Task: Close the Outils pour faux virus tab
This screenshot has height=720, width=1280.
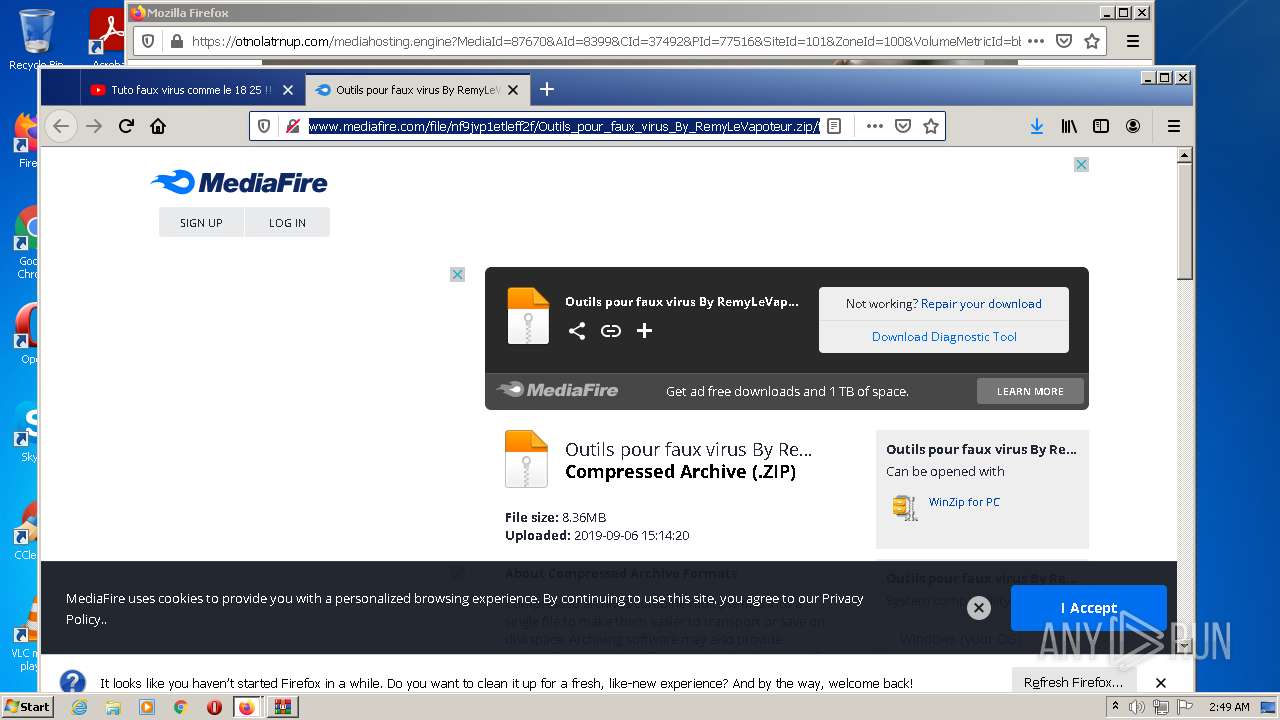Action: pyautogui.click(x=513, y=90)
